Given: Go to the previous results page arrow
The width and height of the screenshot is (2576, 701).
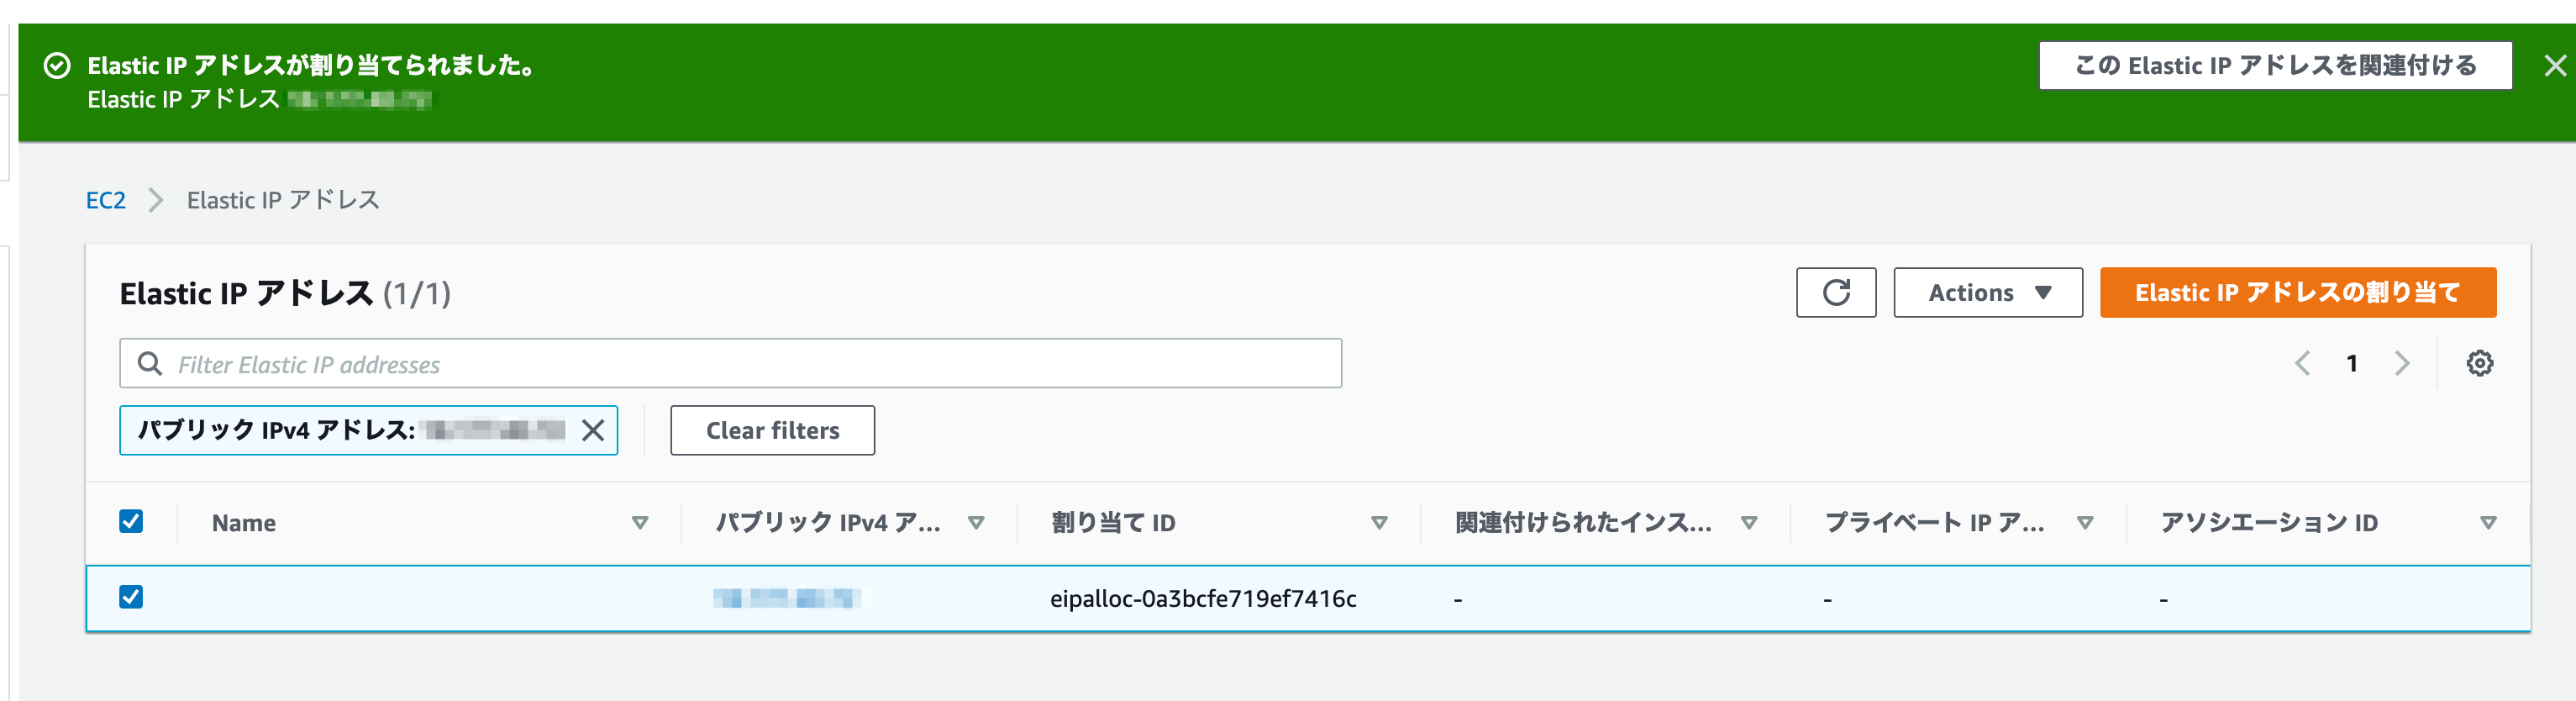Looking at the screenshot, I should click(x=2303, y=363).
